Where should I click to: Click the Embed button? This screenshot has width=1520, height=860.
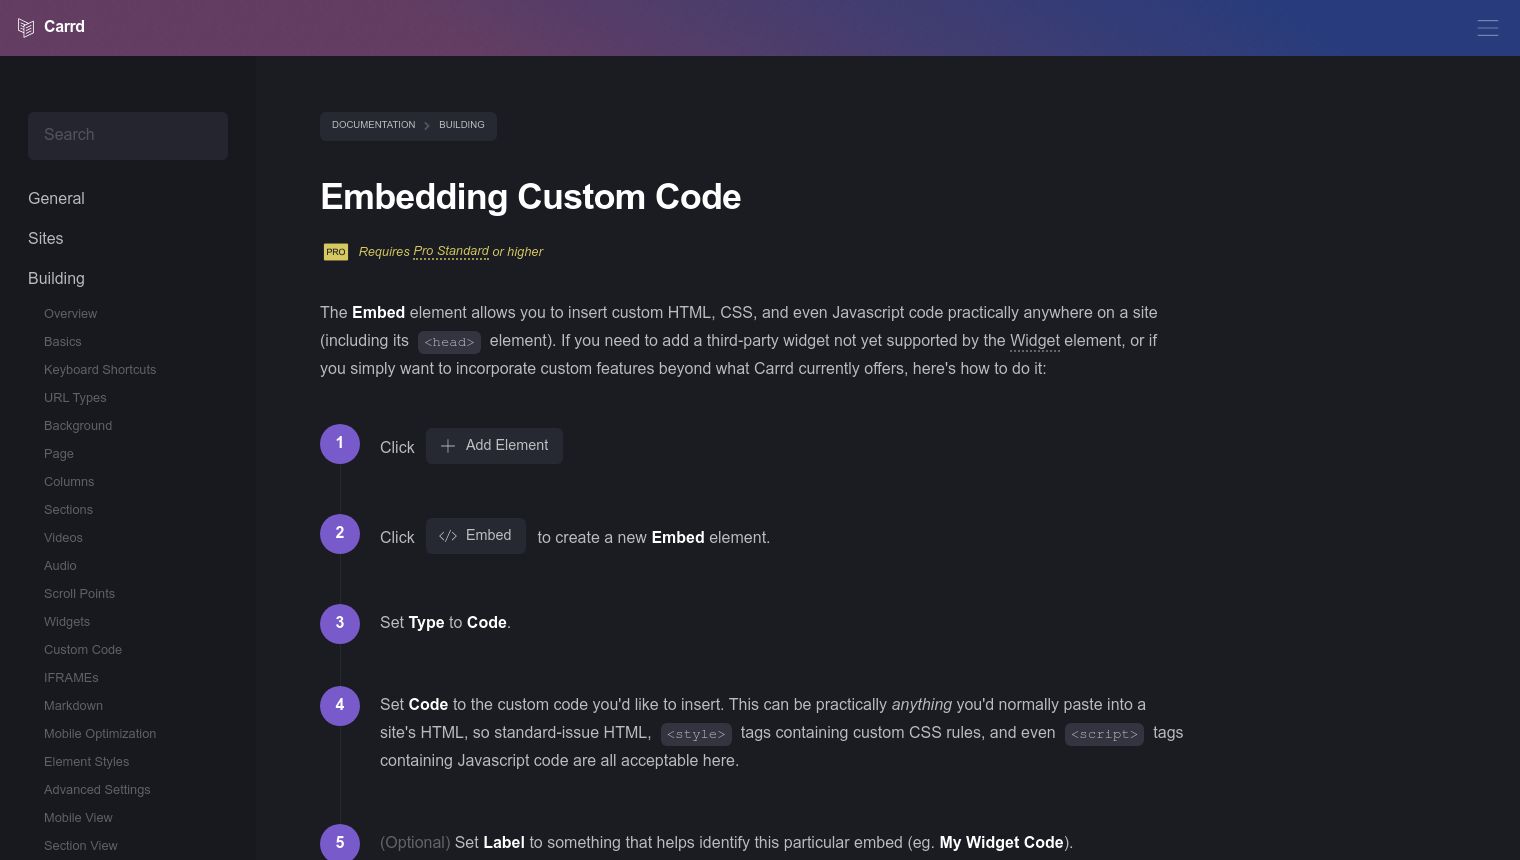(x=476, y=536)
